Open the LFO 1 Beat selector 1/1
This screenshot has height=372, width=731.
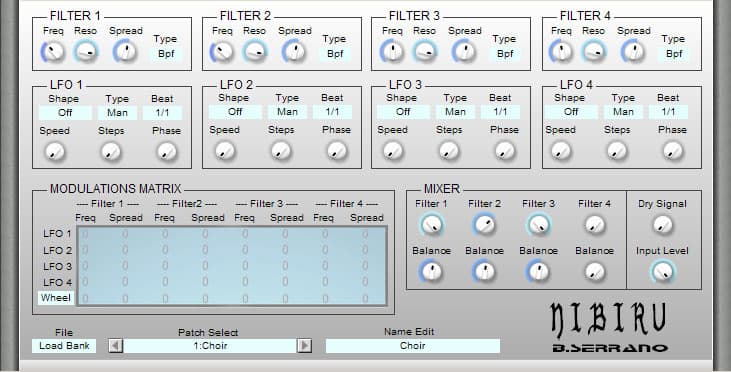pos(162,113)
